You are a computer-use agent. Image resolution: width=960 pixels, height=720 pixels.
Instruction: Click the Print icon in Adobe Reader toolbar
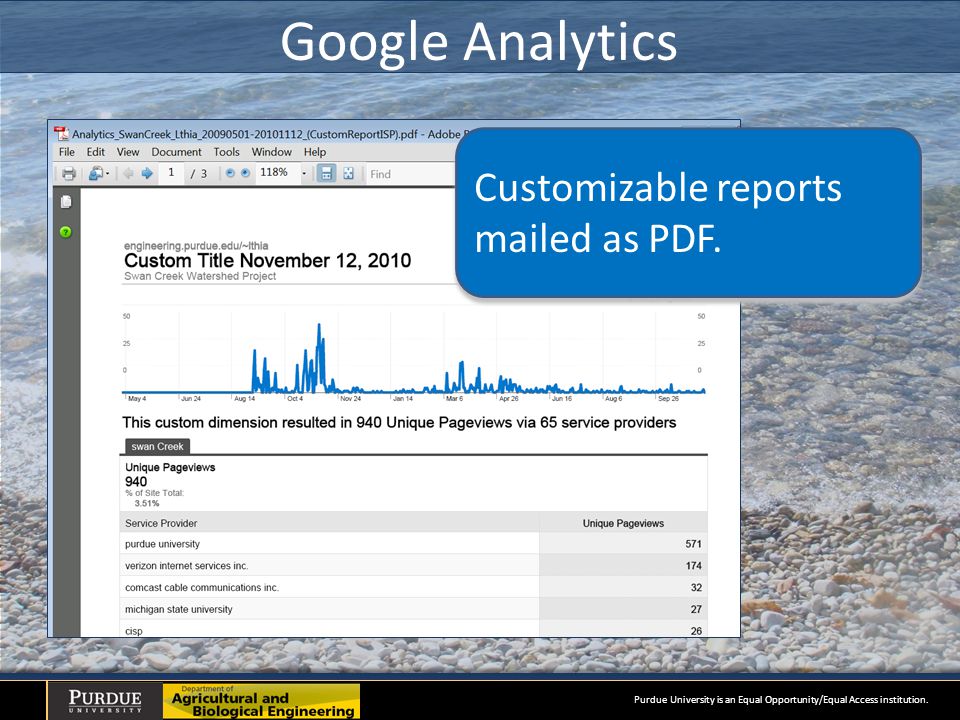point(69,174)
